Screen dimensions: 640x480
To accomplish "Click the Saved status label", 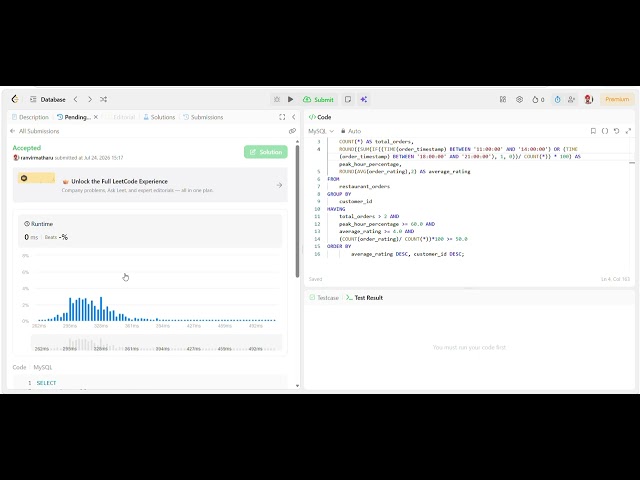I will point(316,279).
